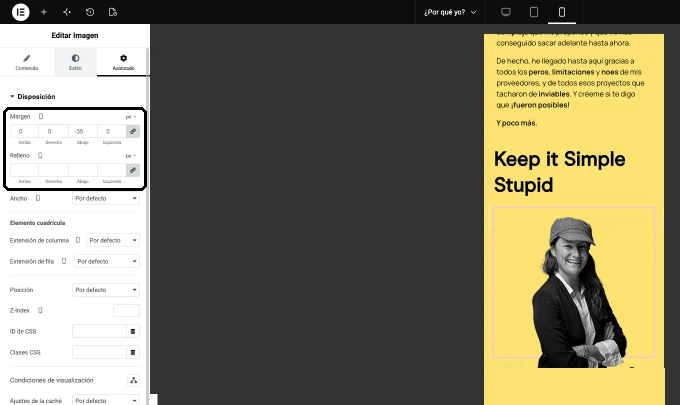Viewport: 680px width, 405px height.
Task: Change Margen unit selector
Action: pos(131,117)
